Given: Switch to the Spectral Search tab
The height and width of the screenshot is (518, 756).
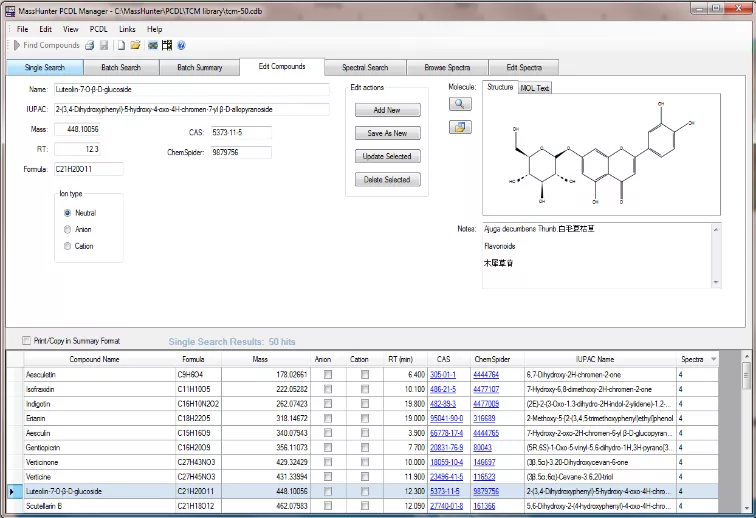Looking at the screenshot, I should 365,68.
